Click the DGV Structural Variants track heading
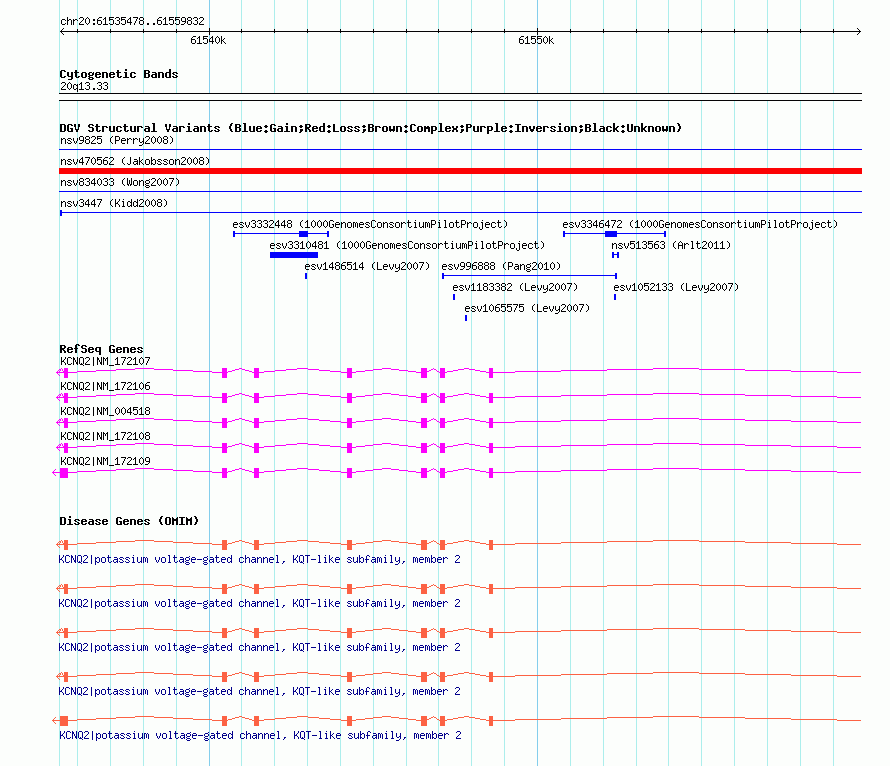 coord(370,128)
